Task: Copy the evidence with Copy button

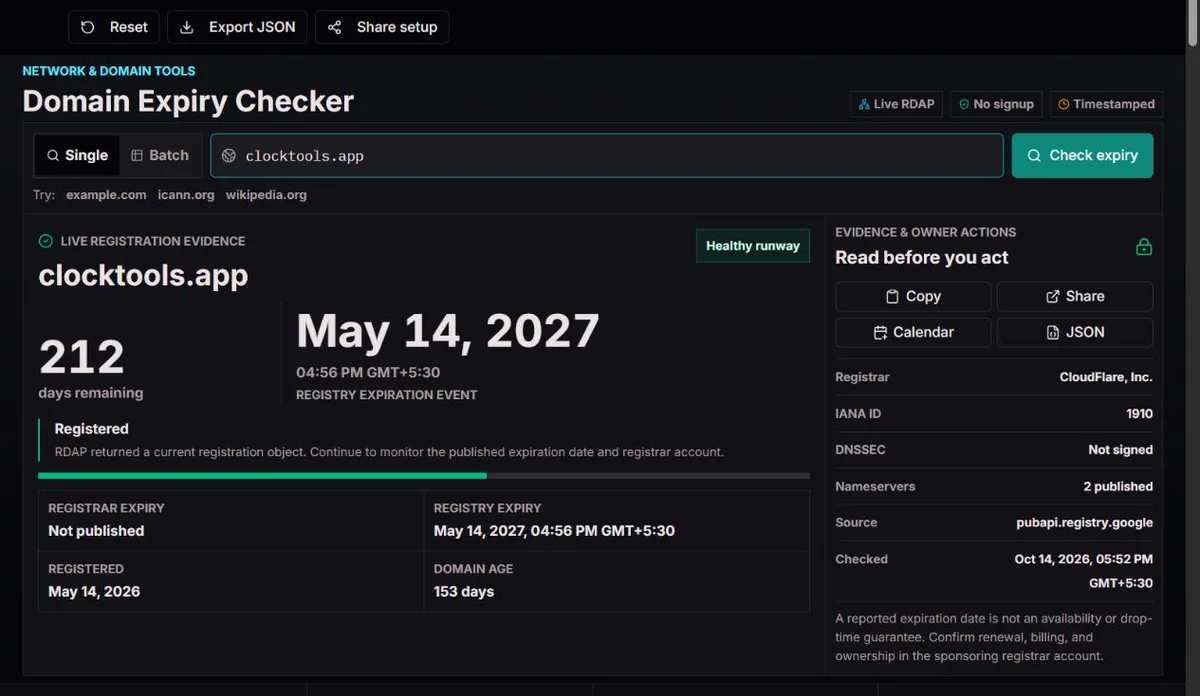Action: (x=913, y=296)
